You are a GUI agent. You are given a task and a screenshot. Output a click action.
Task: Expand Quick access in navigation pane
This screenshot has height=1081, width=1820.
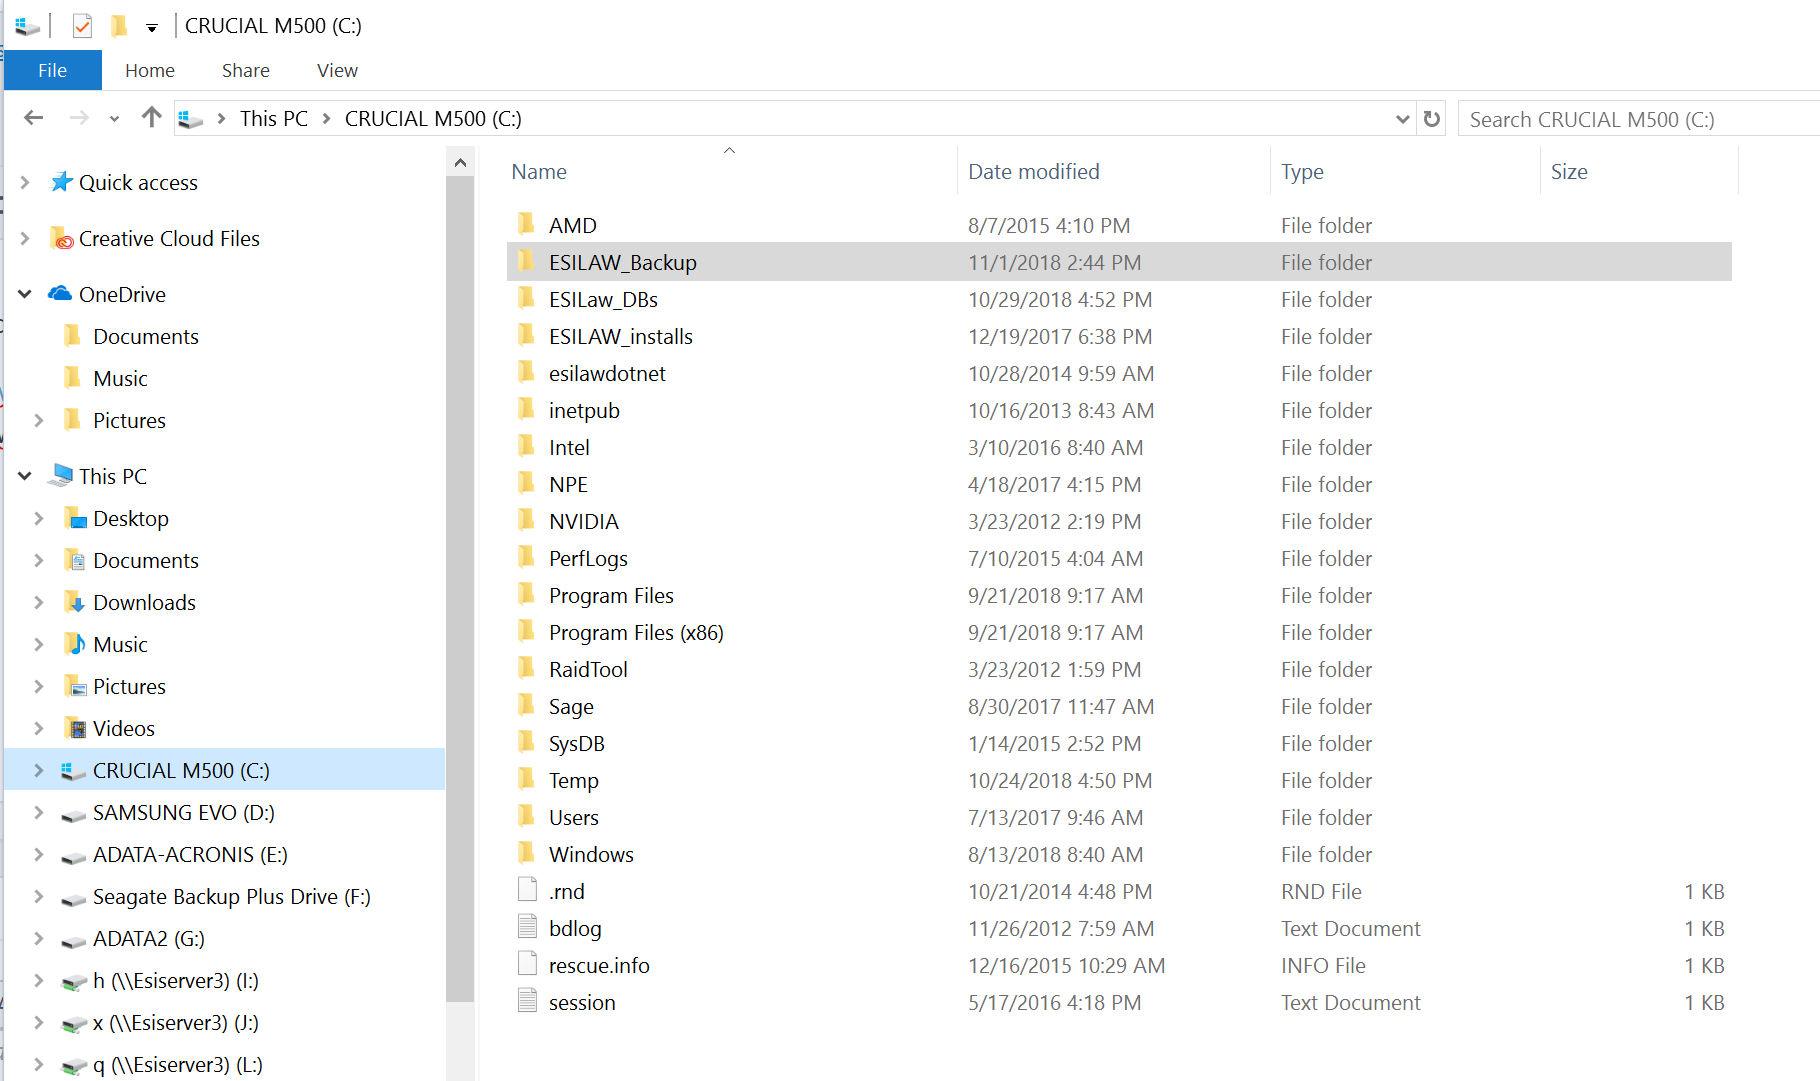click(25, 182)
